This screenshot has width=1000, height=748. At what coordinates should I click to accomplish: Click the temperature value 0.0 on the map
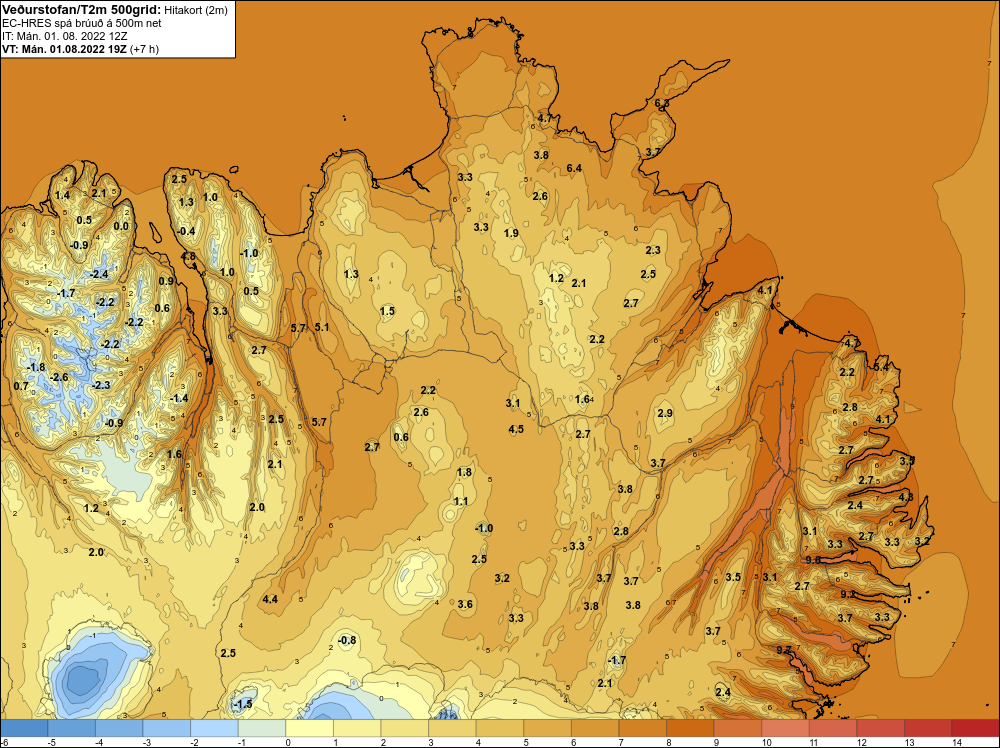121,226
